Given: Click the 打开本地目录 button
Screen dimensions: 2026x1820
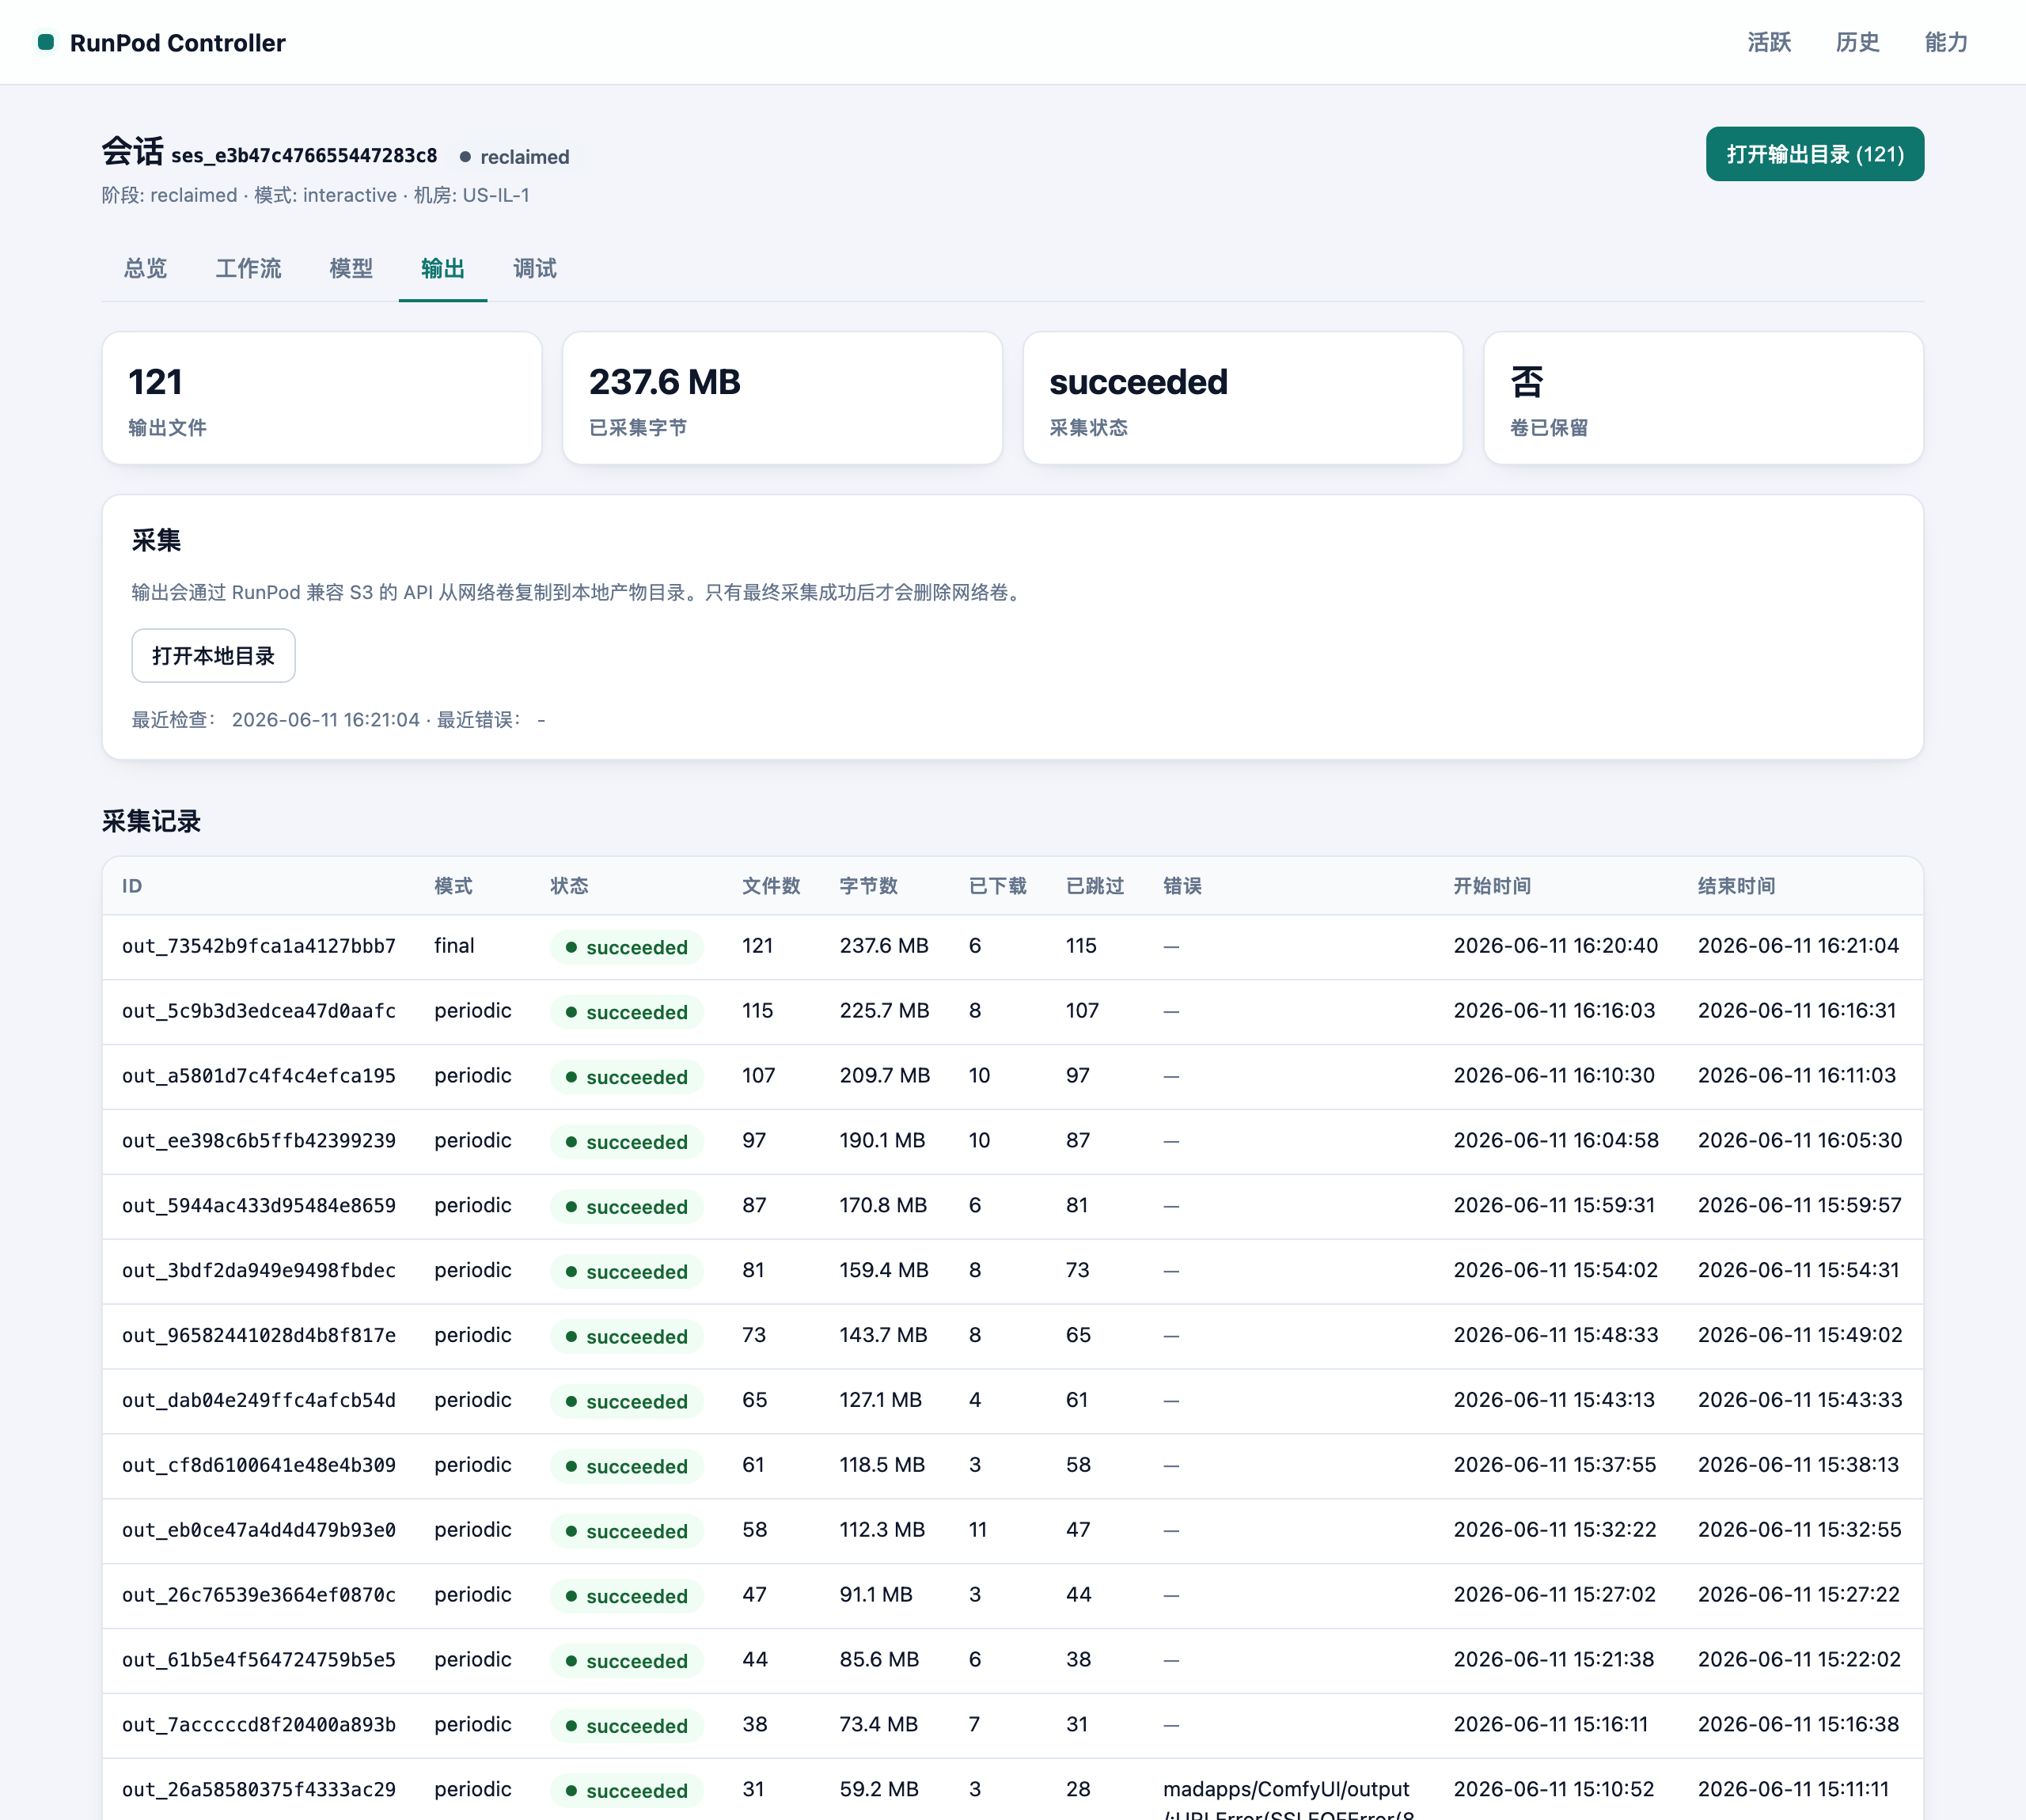Looking at the screenshot, I should coord(213,656).
